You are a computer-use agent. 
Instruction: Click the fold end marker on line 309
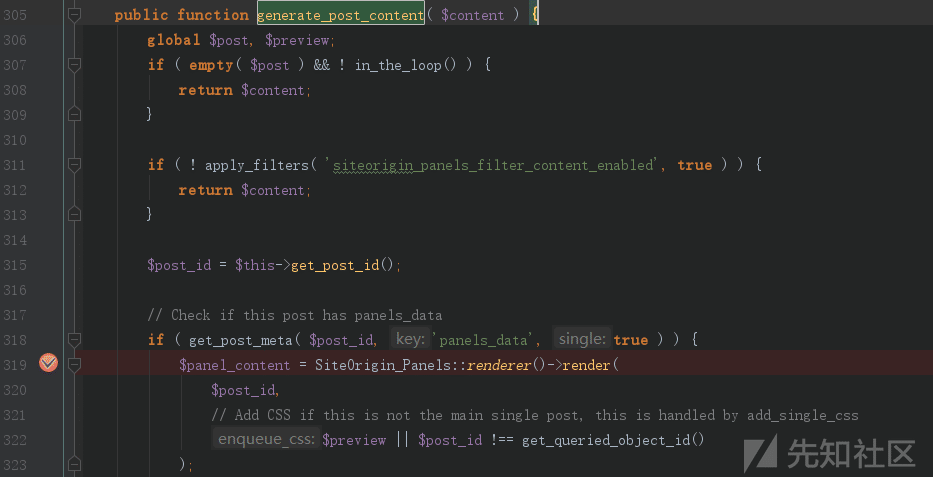point(74,115)
